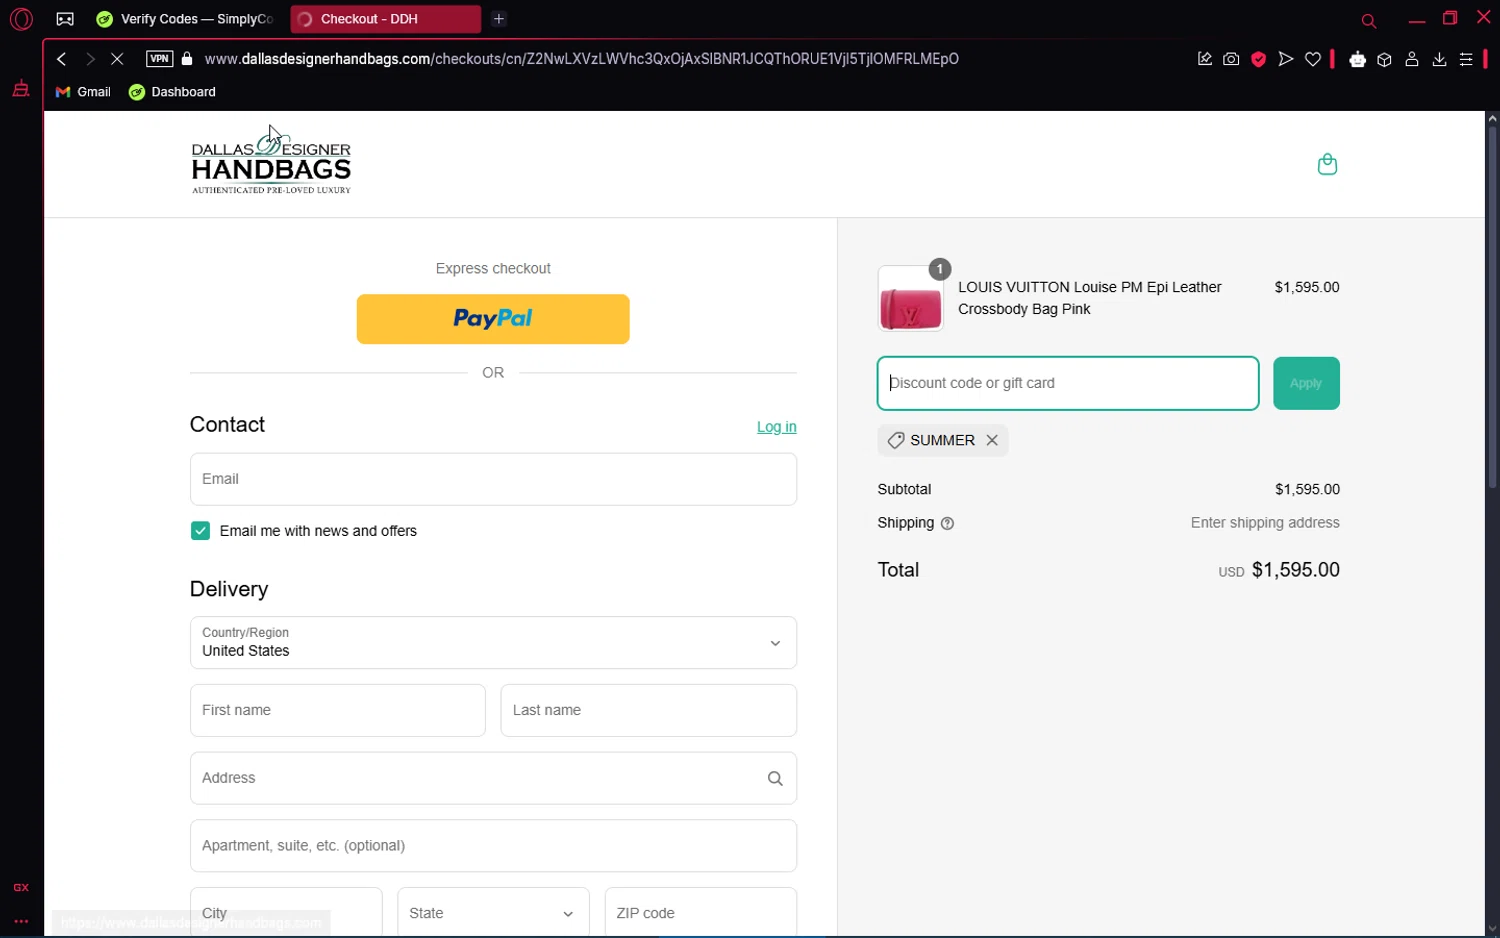Viewport: 1500px width, 938px height.
Task: Click the address search magnifier icon
Action: click(x=775, y=778)
